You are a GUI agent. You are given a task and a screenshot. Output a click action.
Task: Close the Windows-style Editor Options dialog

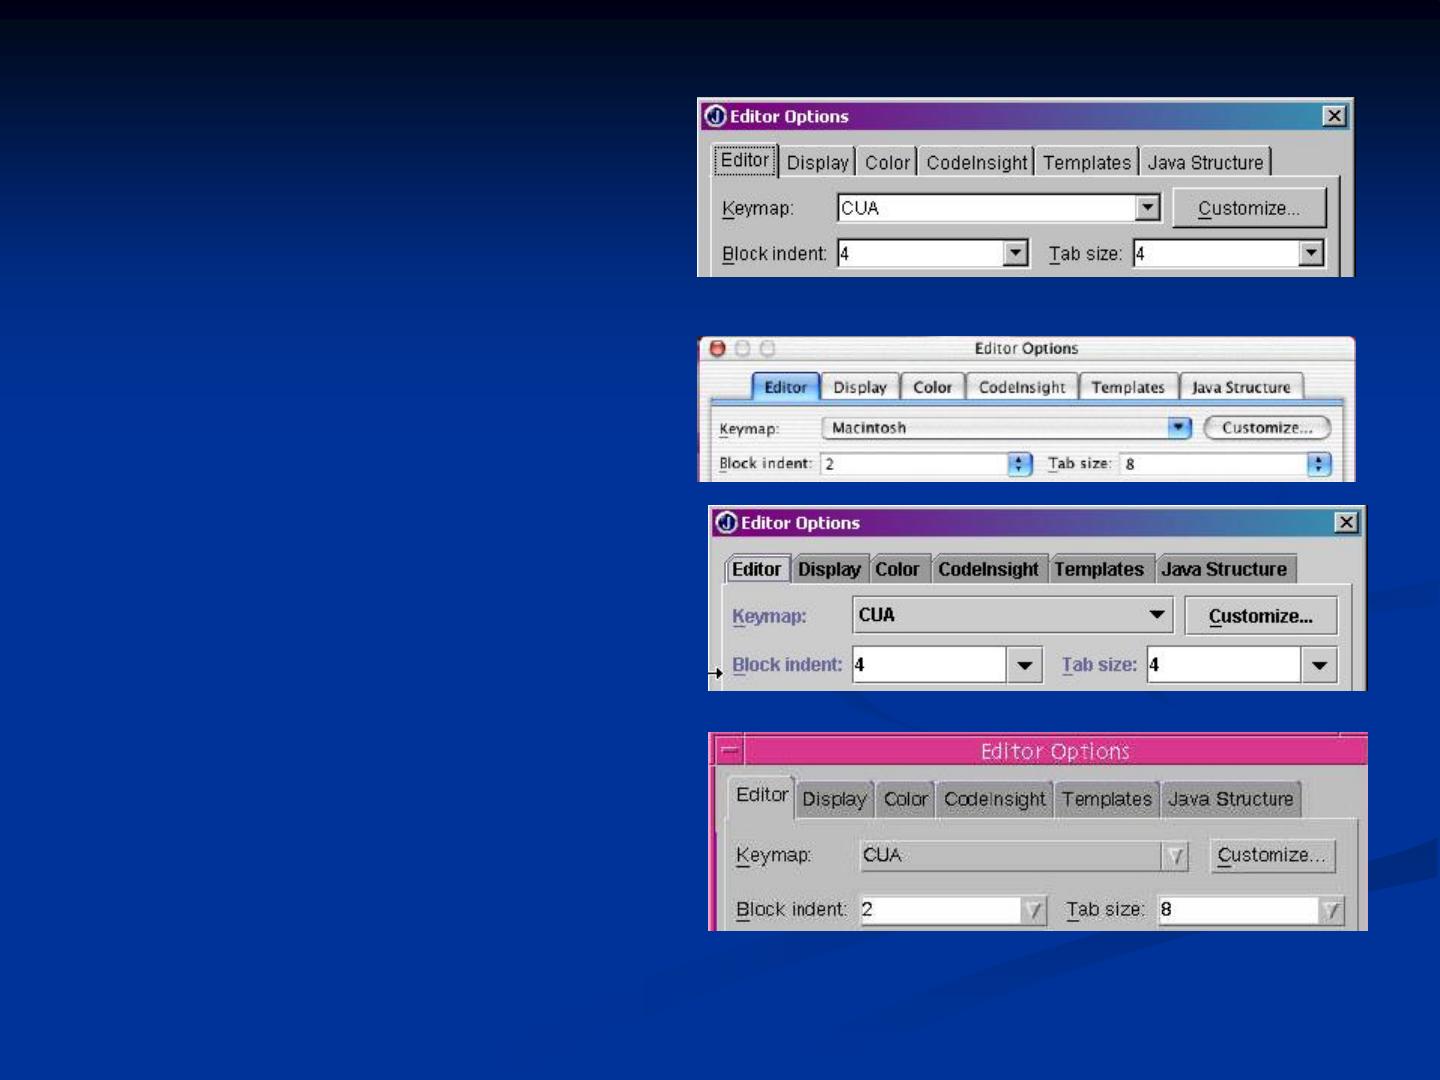(x=1334, y=116)
